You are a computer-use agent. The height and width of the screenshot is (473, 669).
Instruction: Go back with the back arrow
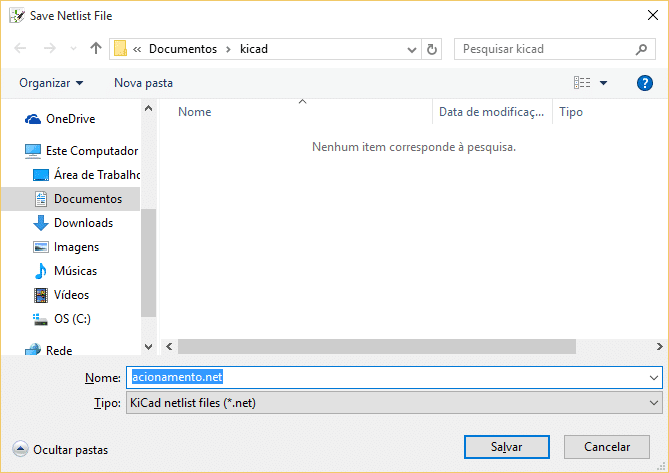[x=21, y=48]
